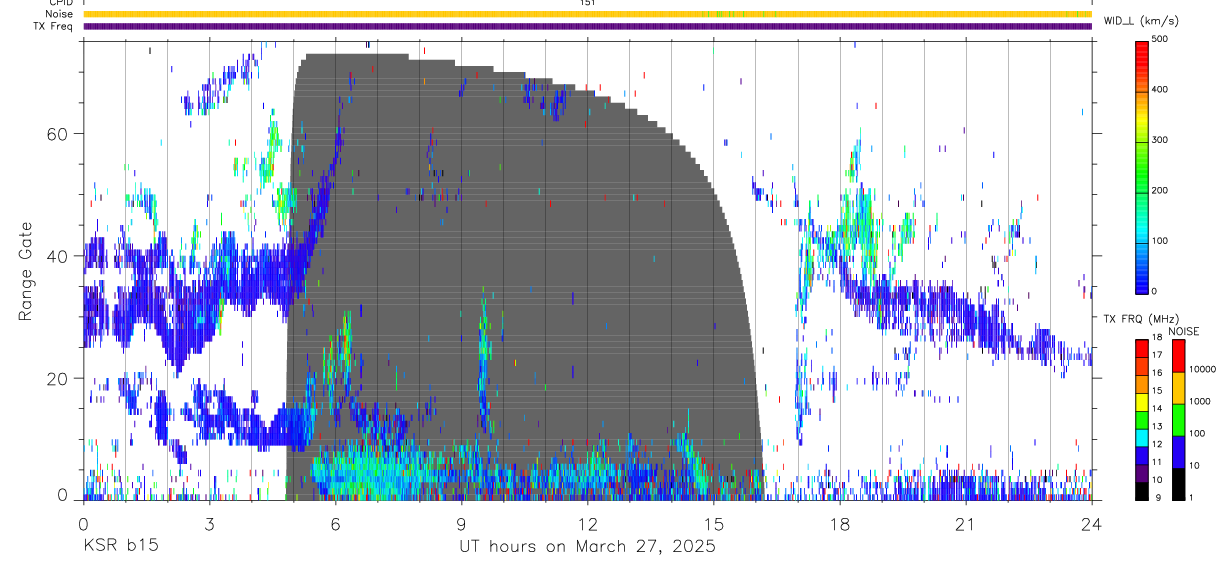Click the purple TX Freq strip above the plot
The width and height of the screenshot is (1228, 567).
pyautogui.click(x=588, y=26)
